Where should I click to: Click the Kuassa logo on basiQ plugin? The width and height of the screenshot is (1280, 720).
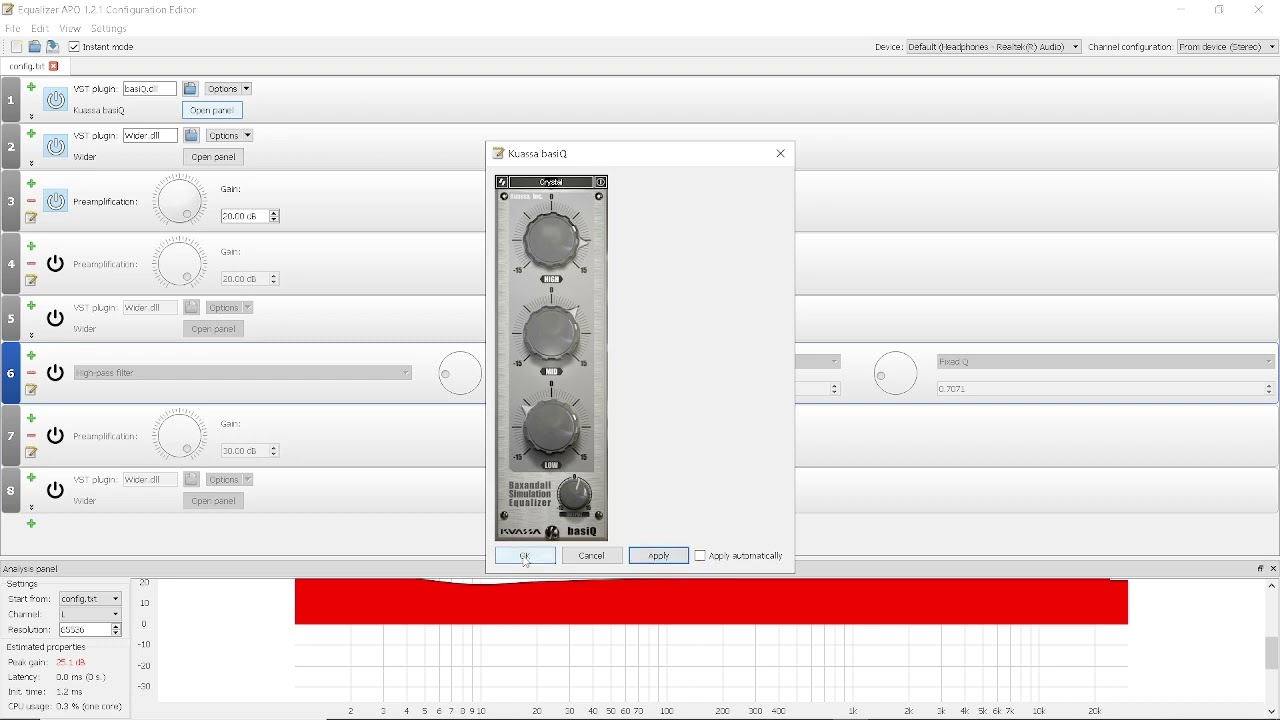pos(552,532)
